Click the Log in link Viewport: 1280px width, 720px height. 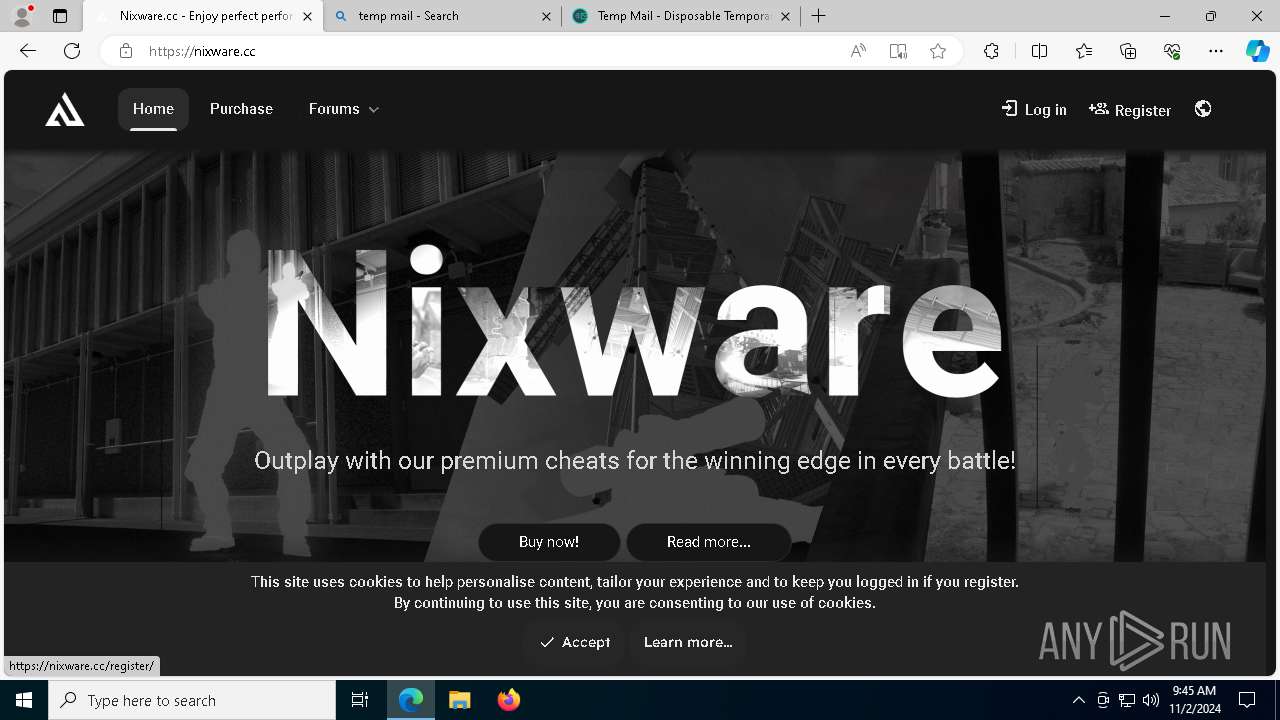tap(1034, 109)
